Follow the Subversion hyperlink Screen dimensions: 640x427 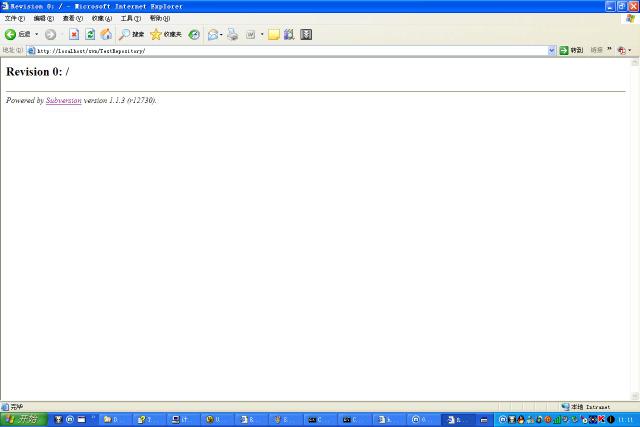[63, 101]
